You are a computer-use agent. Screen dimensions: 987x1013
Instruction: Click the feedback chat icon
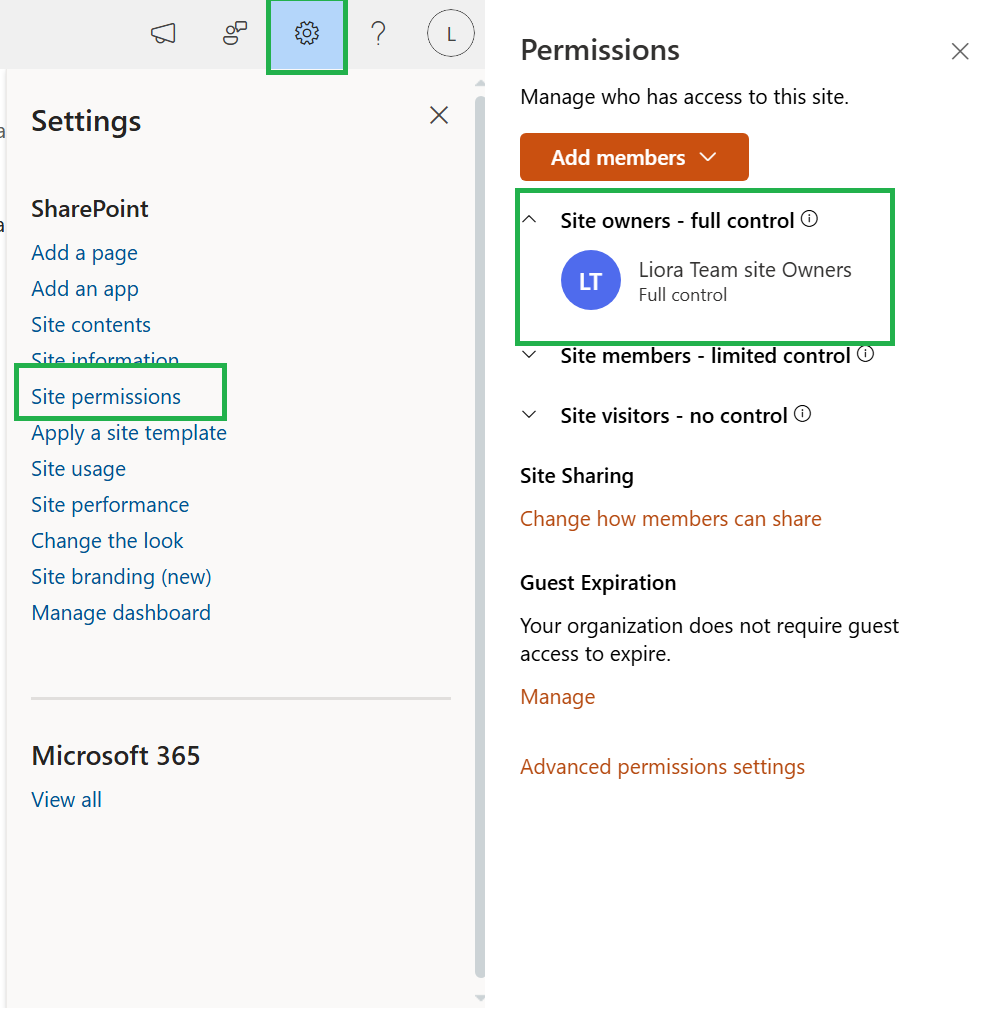coord(235,33)
